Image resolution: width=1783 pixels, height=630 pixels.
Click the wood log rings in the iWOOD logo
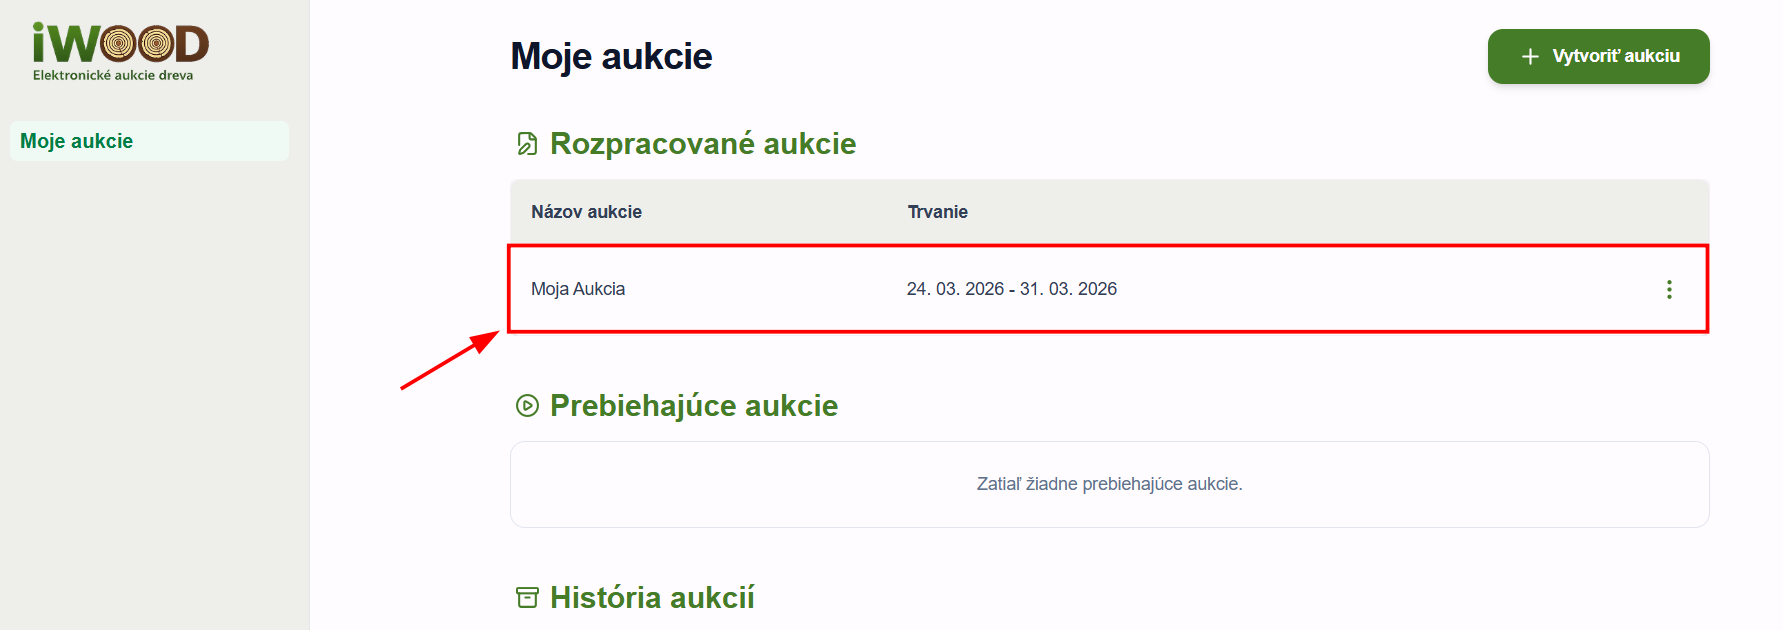tap(136, 43)
